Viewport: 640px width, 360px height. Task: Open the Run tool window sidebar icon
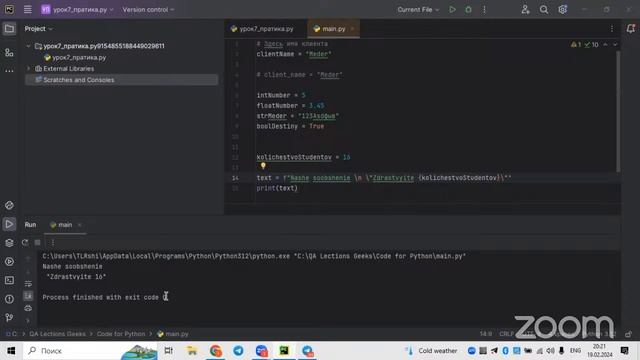[9, 224]
